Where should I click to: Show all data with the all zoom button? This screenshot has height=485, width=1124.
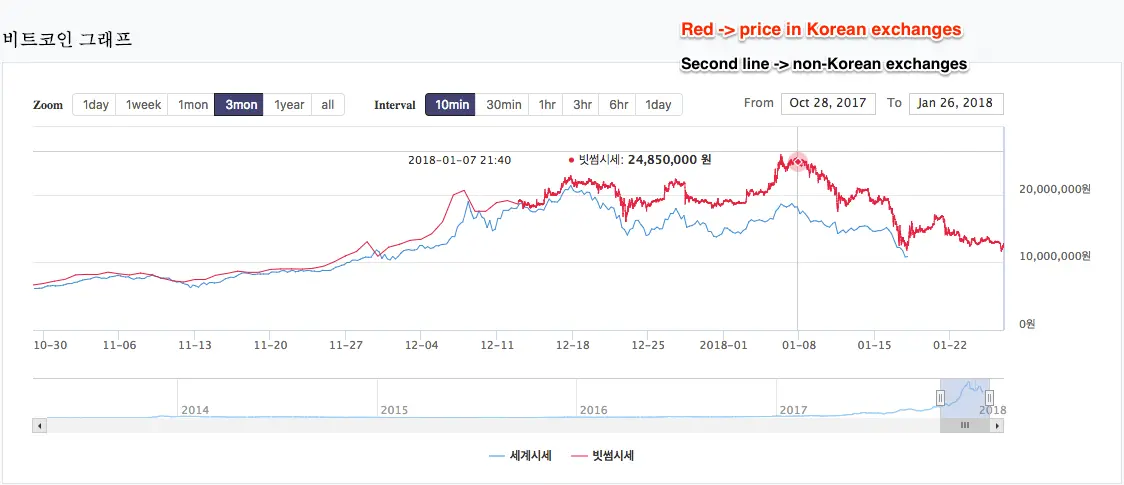[x=328, y=105]
